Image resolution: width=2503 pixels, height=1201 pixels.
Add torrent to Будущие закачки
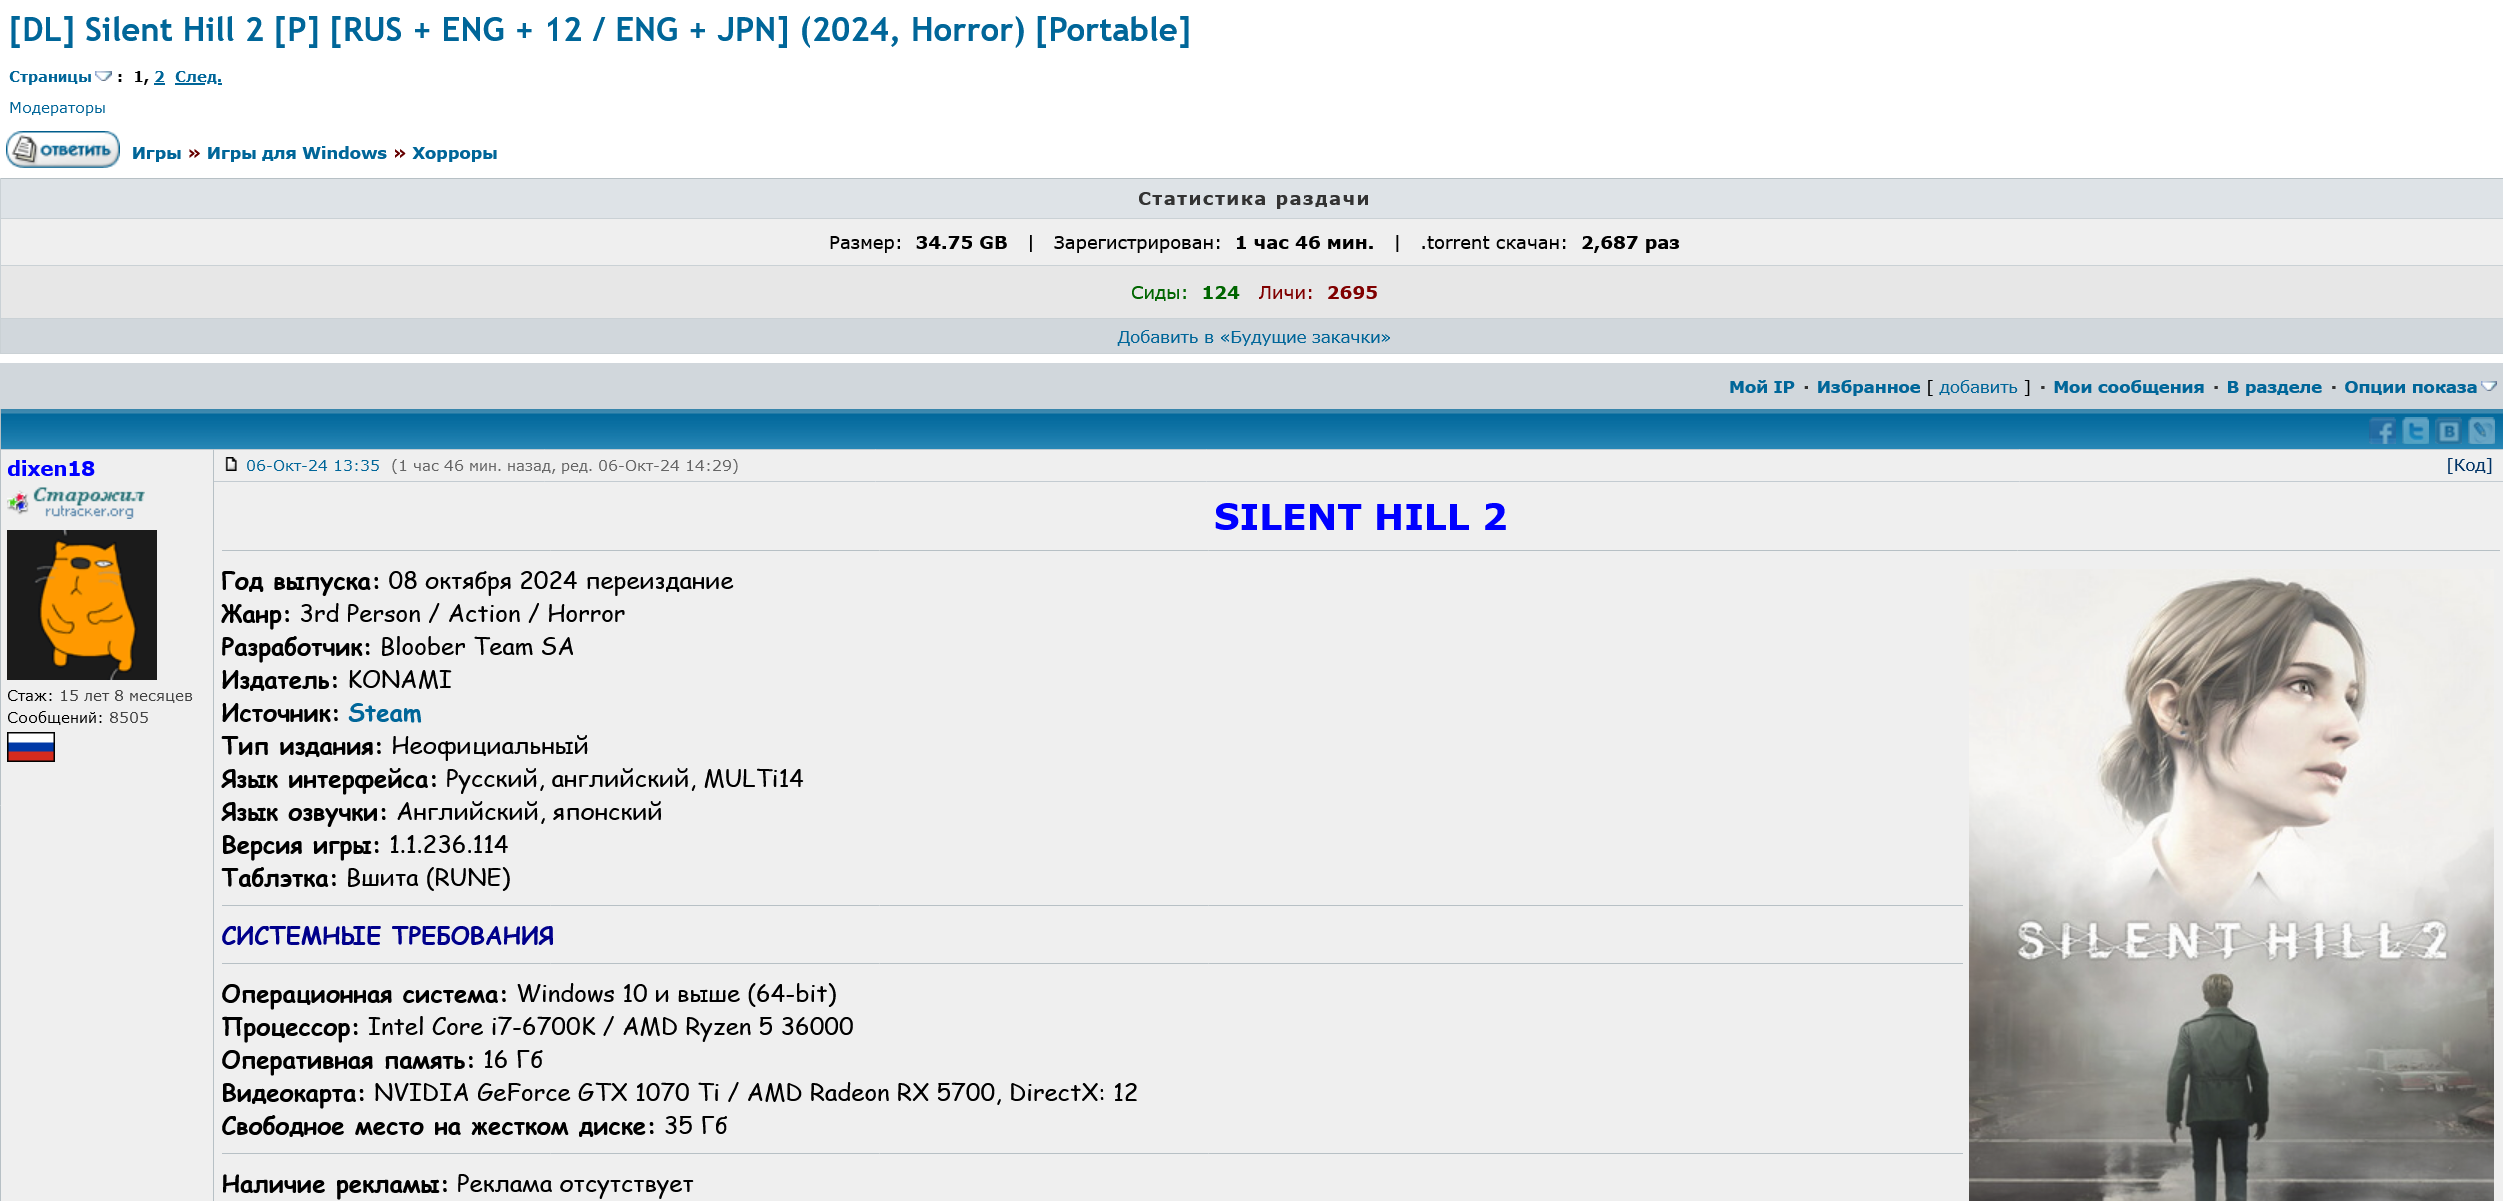(1253, 337)
